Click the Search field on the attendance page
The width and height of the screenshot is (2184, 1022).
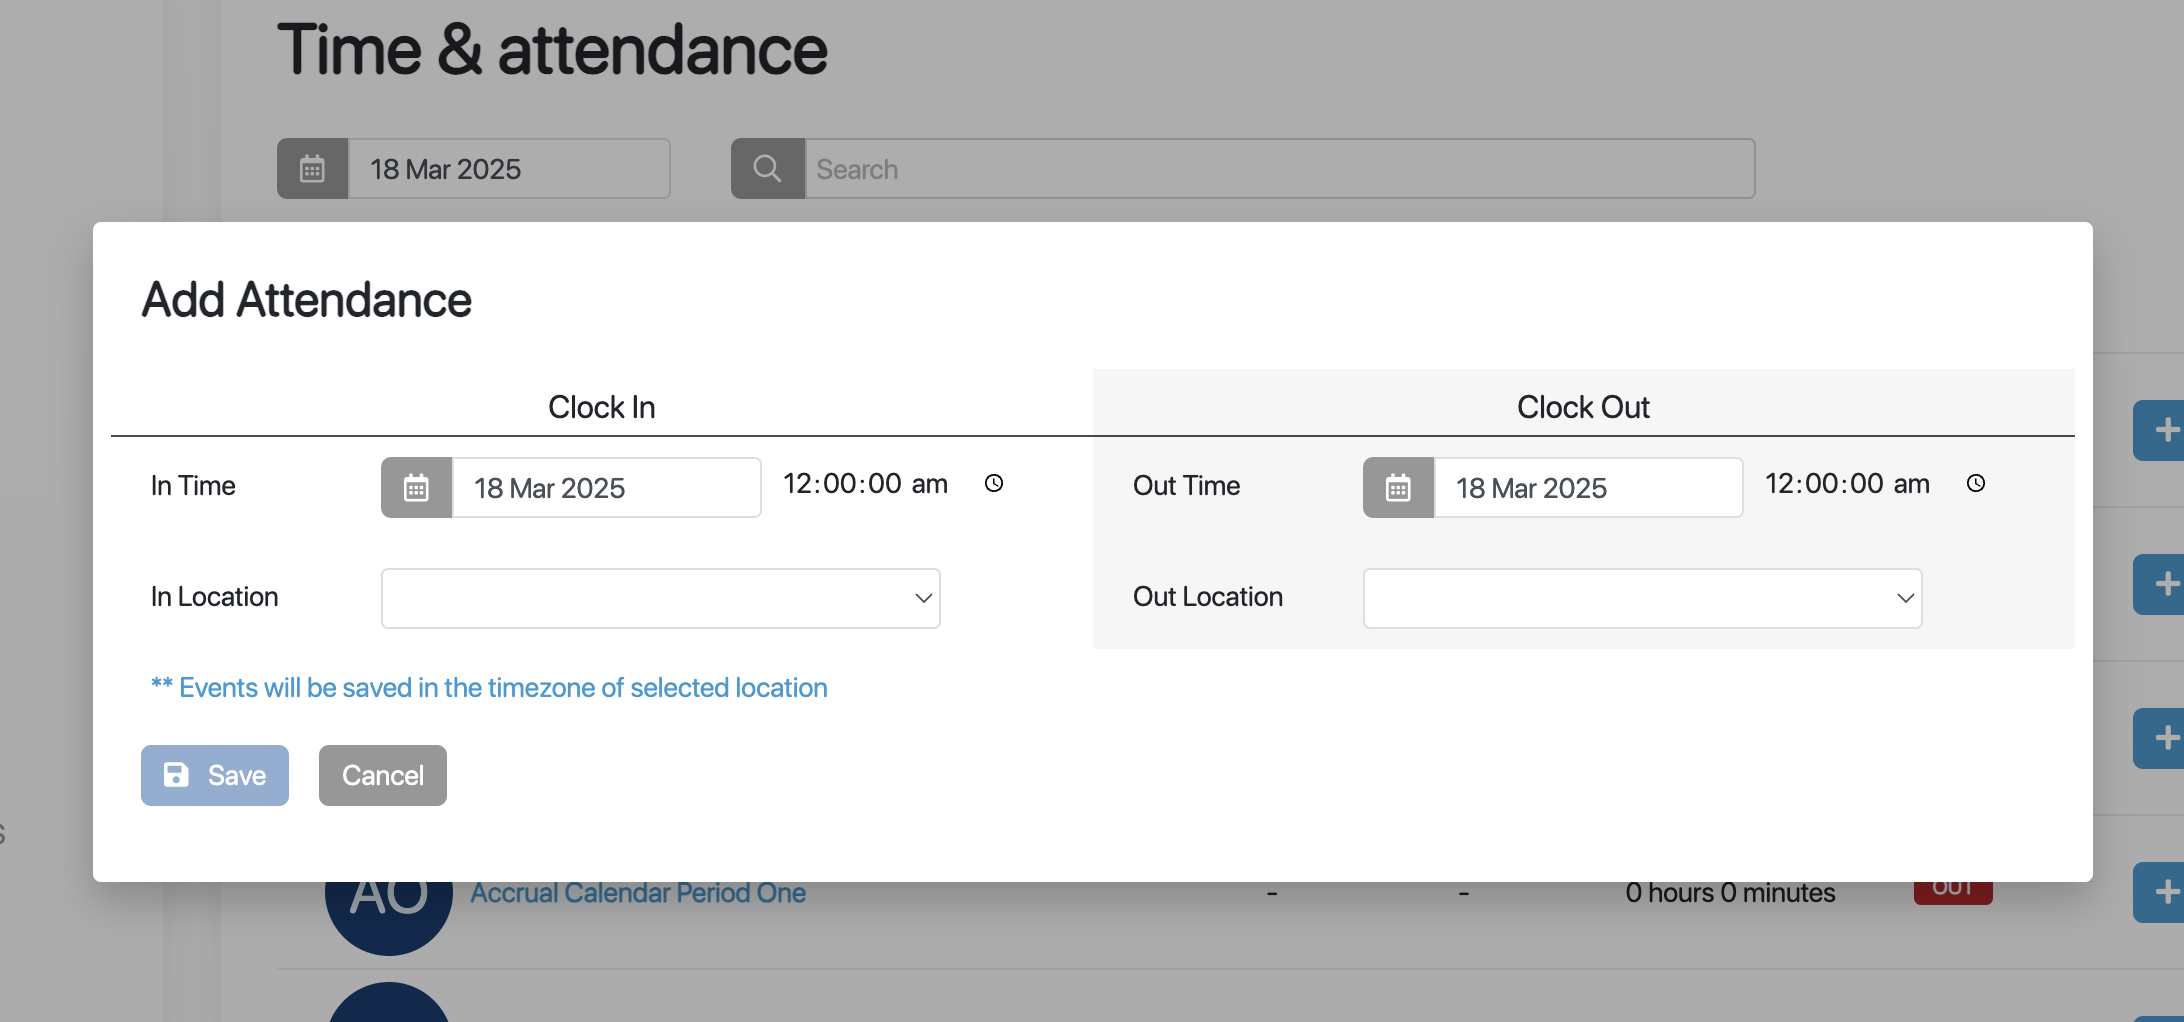click(1280, 169)
